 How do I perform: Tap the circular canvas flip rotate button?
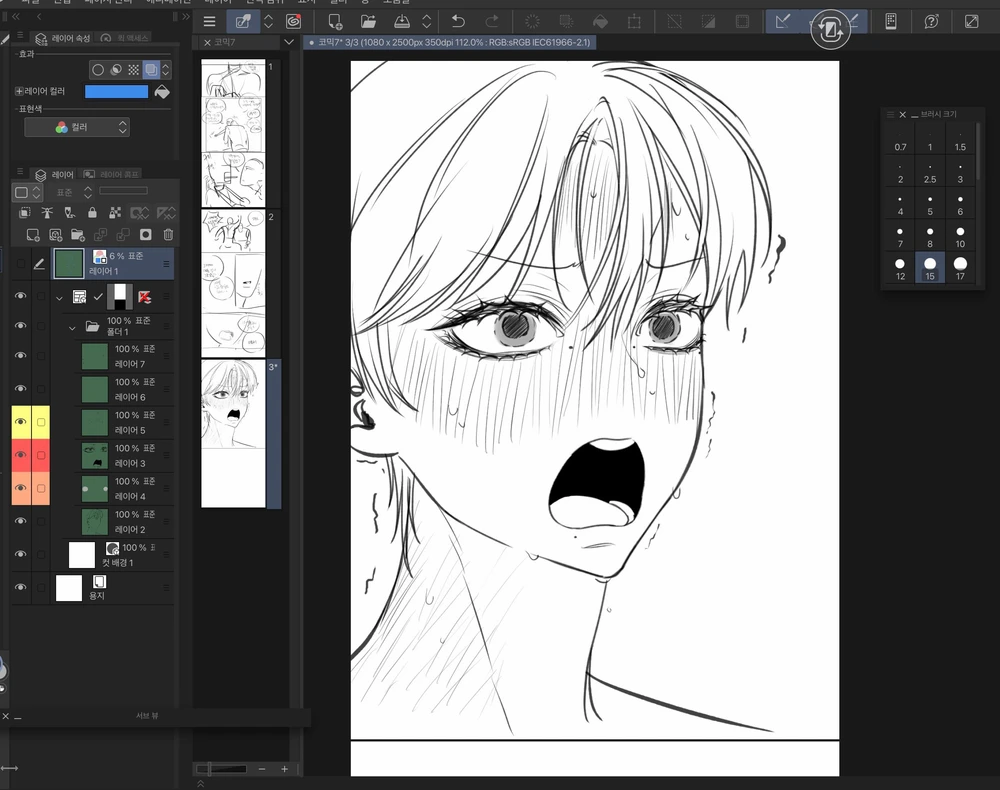click(x=830, y=30)
